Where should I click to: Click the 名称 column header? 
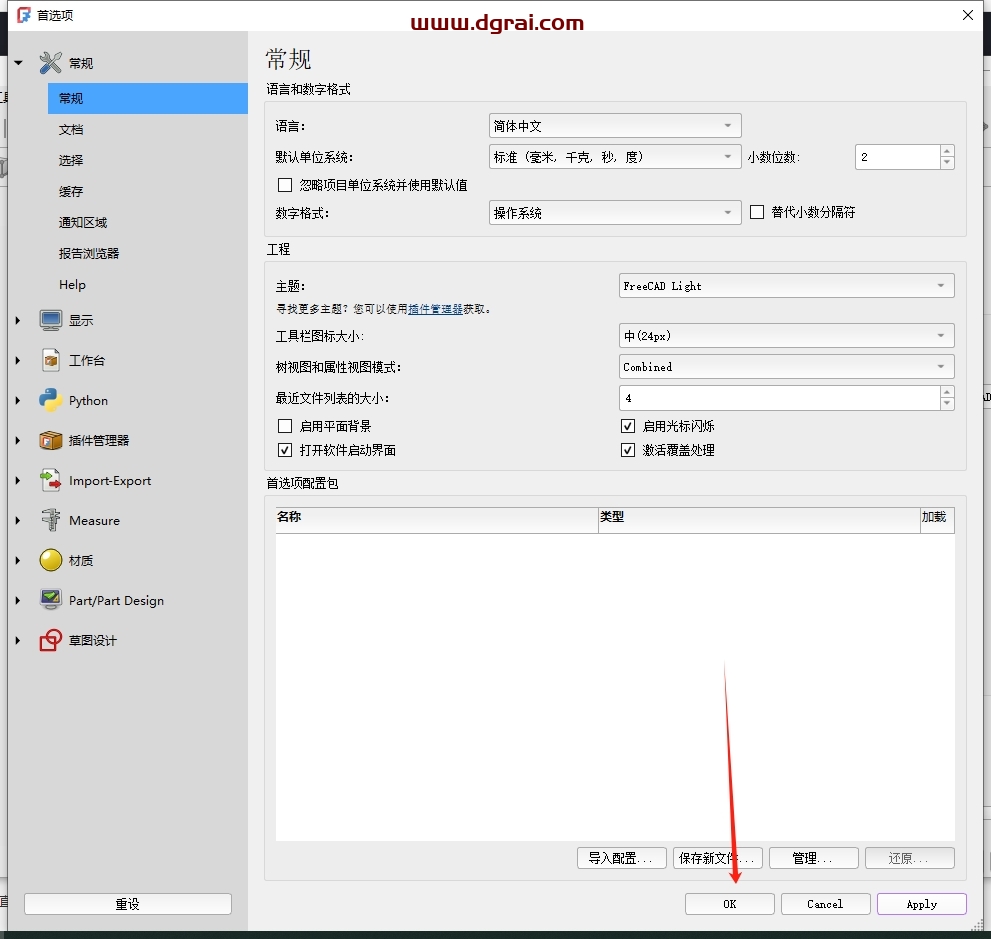coord(437,519)
